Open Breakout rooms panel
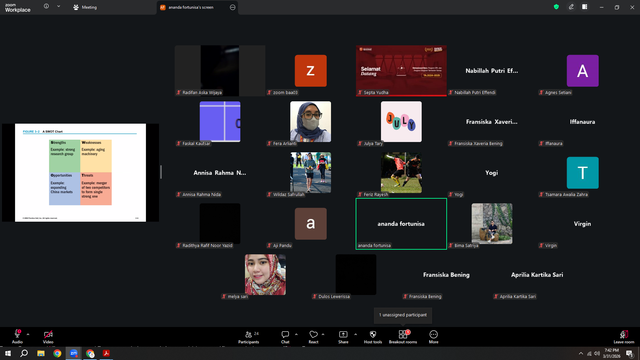 (403, 336)
